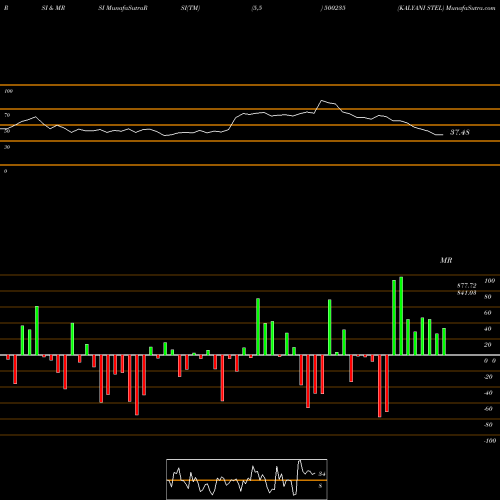
Task: Click the MR right-axis label "60"
Action: pyautogui.click(x=488, y=313)
